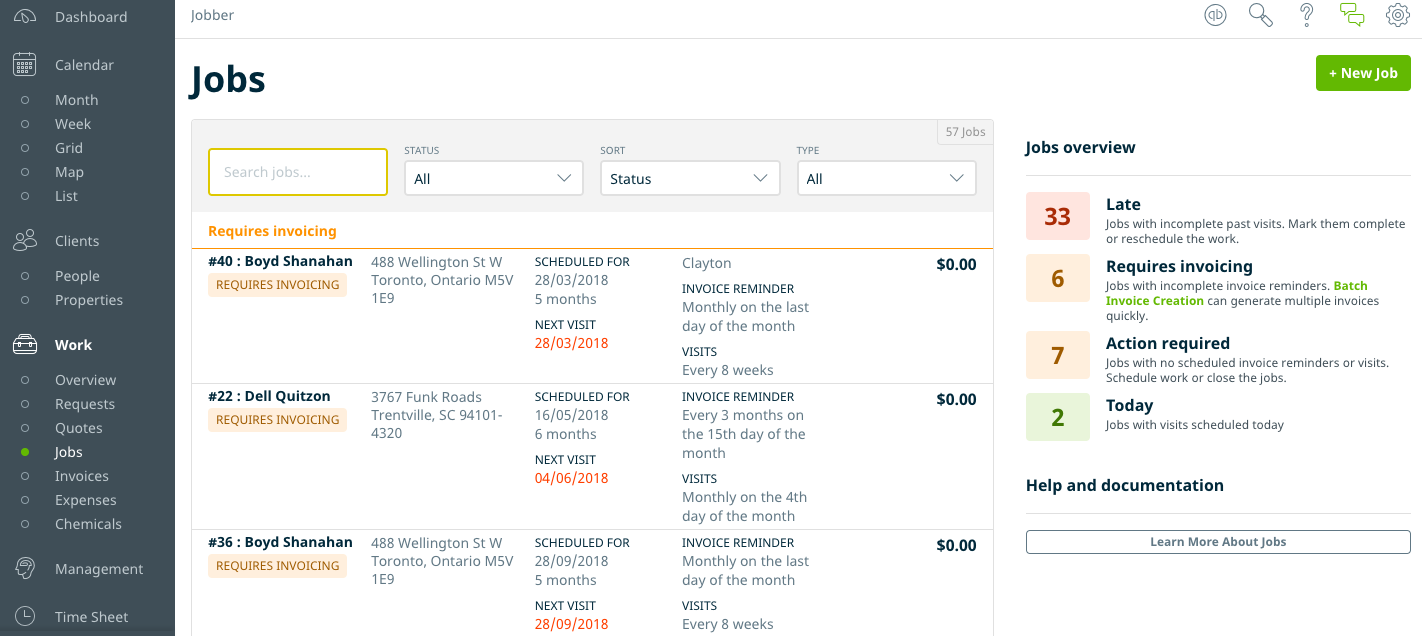This screenshot has height=636, width=1422.
Task: Open job #22 Dell Quitzon row
Action: (x=269, y=396)
